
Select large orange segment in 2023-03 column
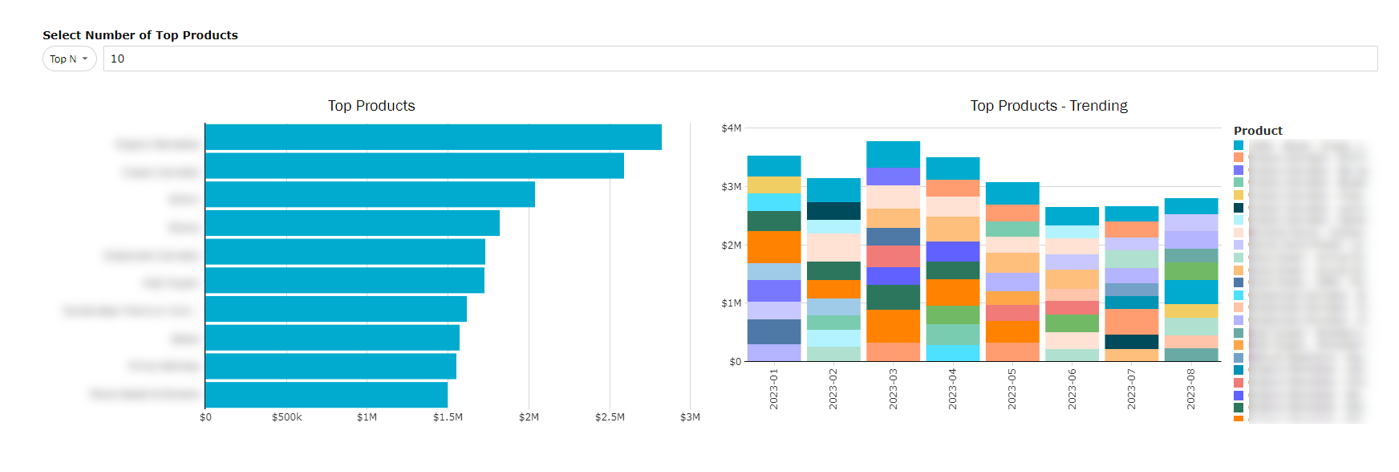pyautogui.click(x=893, y=326)
